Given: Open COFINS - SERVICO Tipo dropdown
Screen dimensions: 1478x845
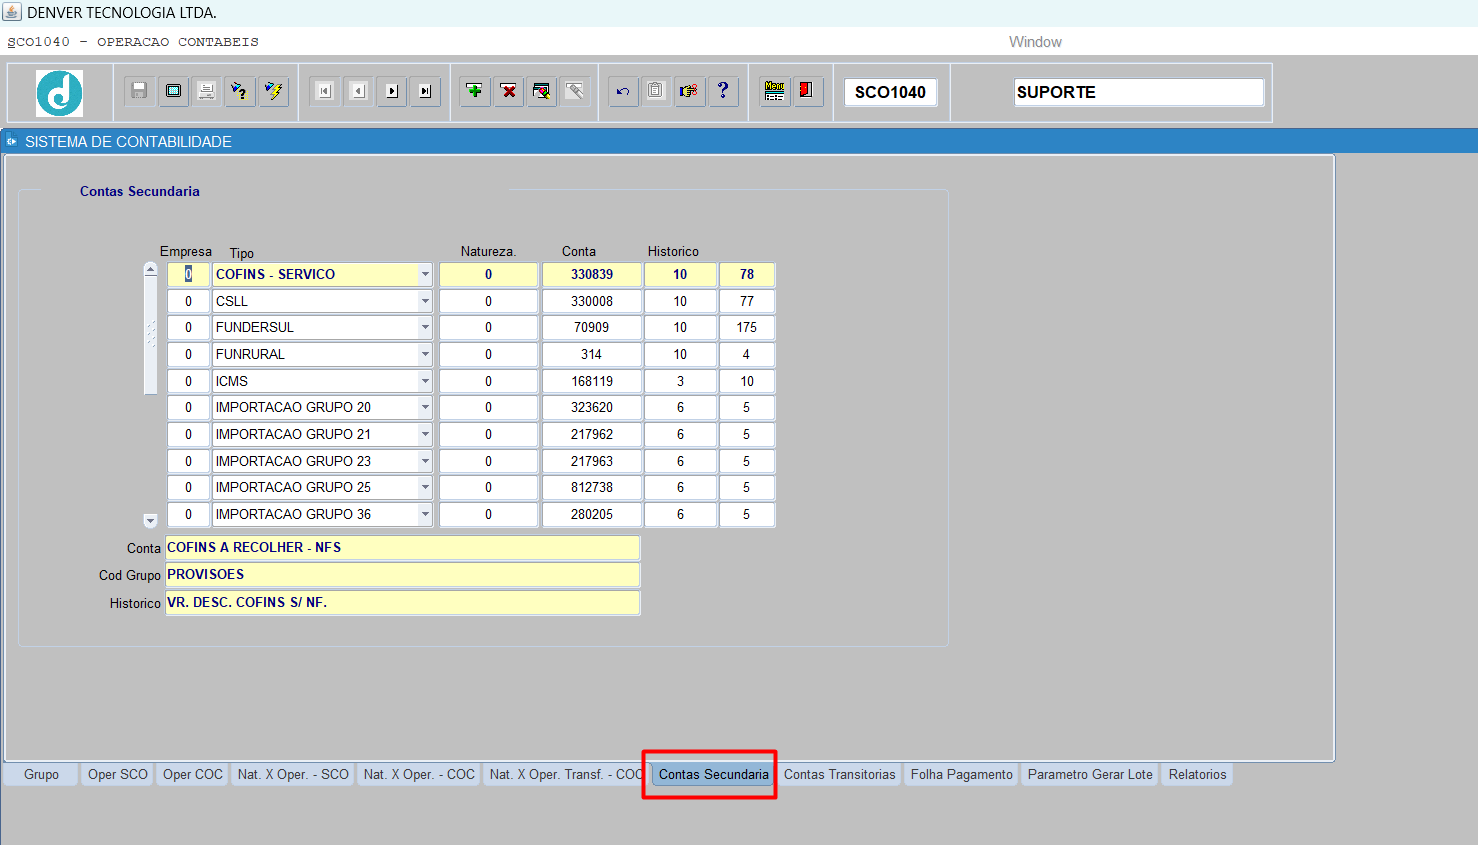Looking at the screenshot, I should point(425,274).
